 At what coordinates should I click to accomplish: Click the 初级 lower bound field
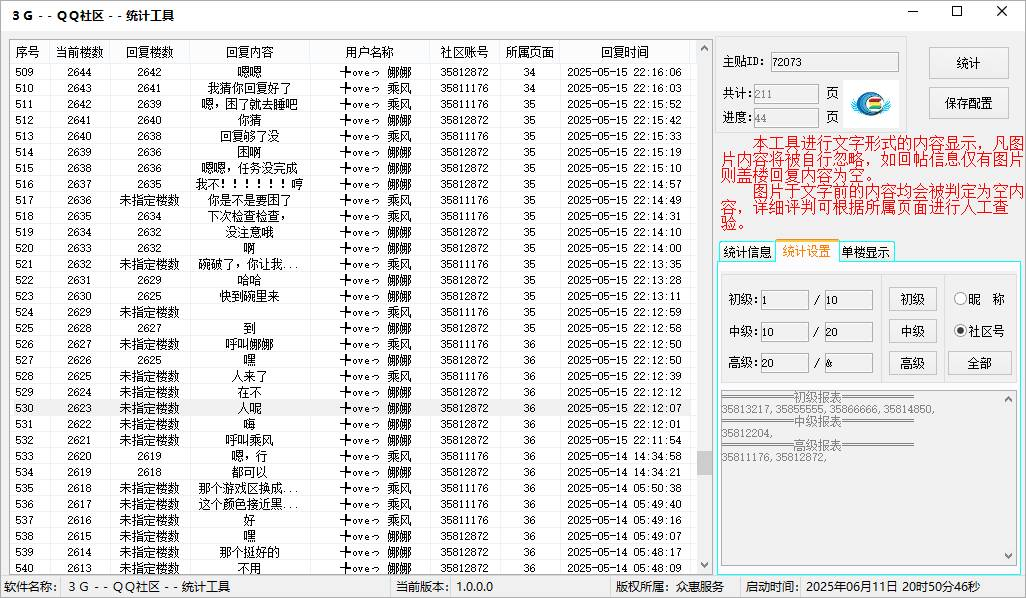[x=785, y=300]
